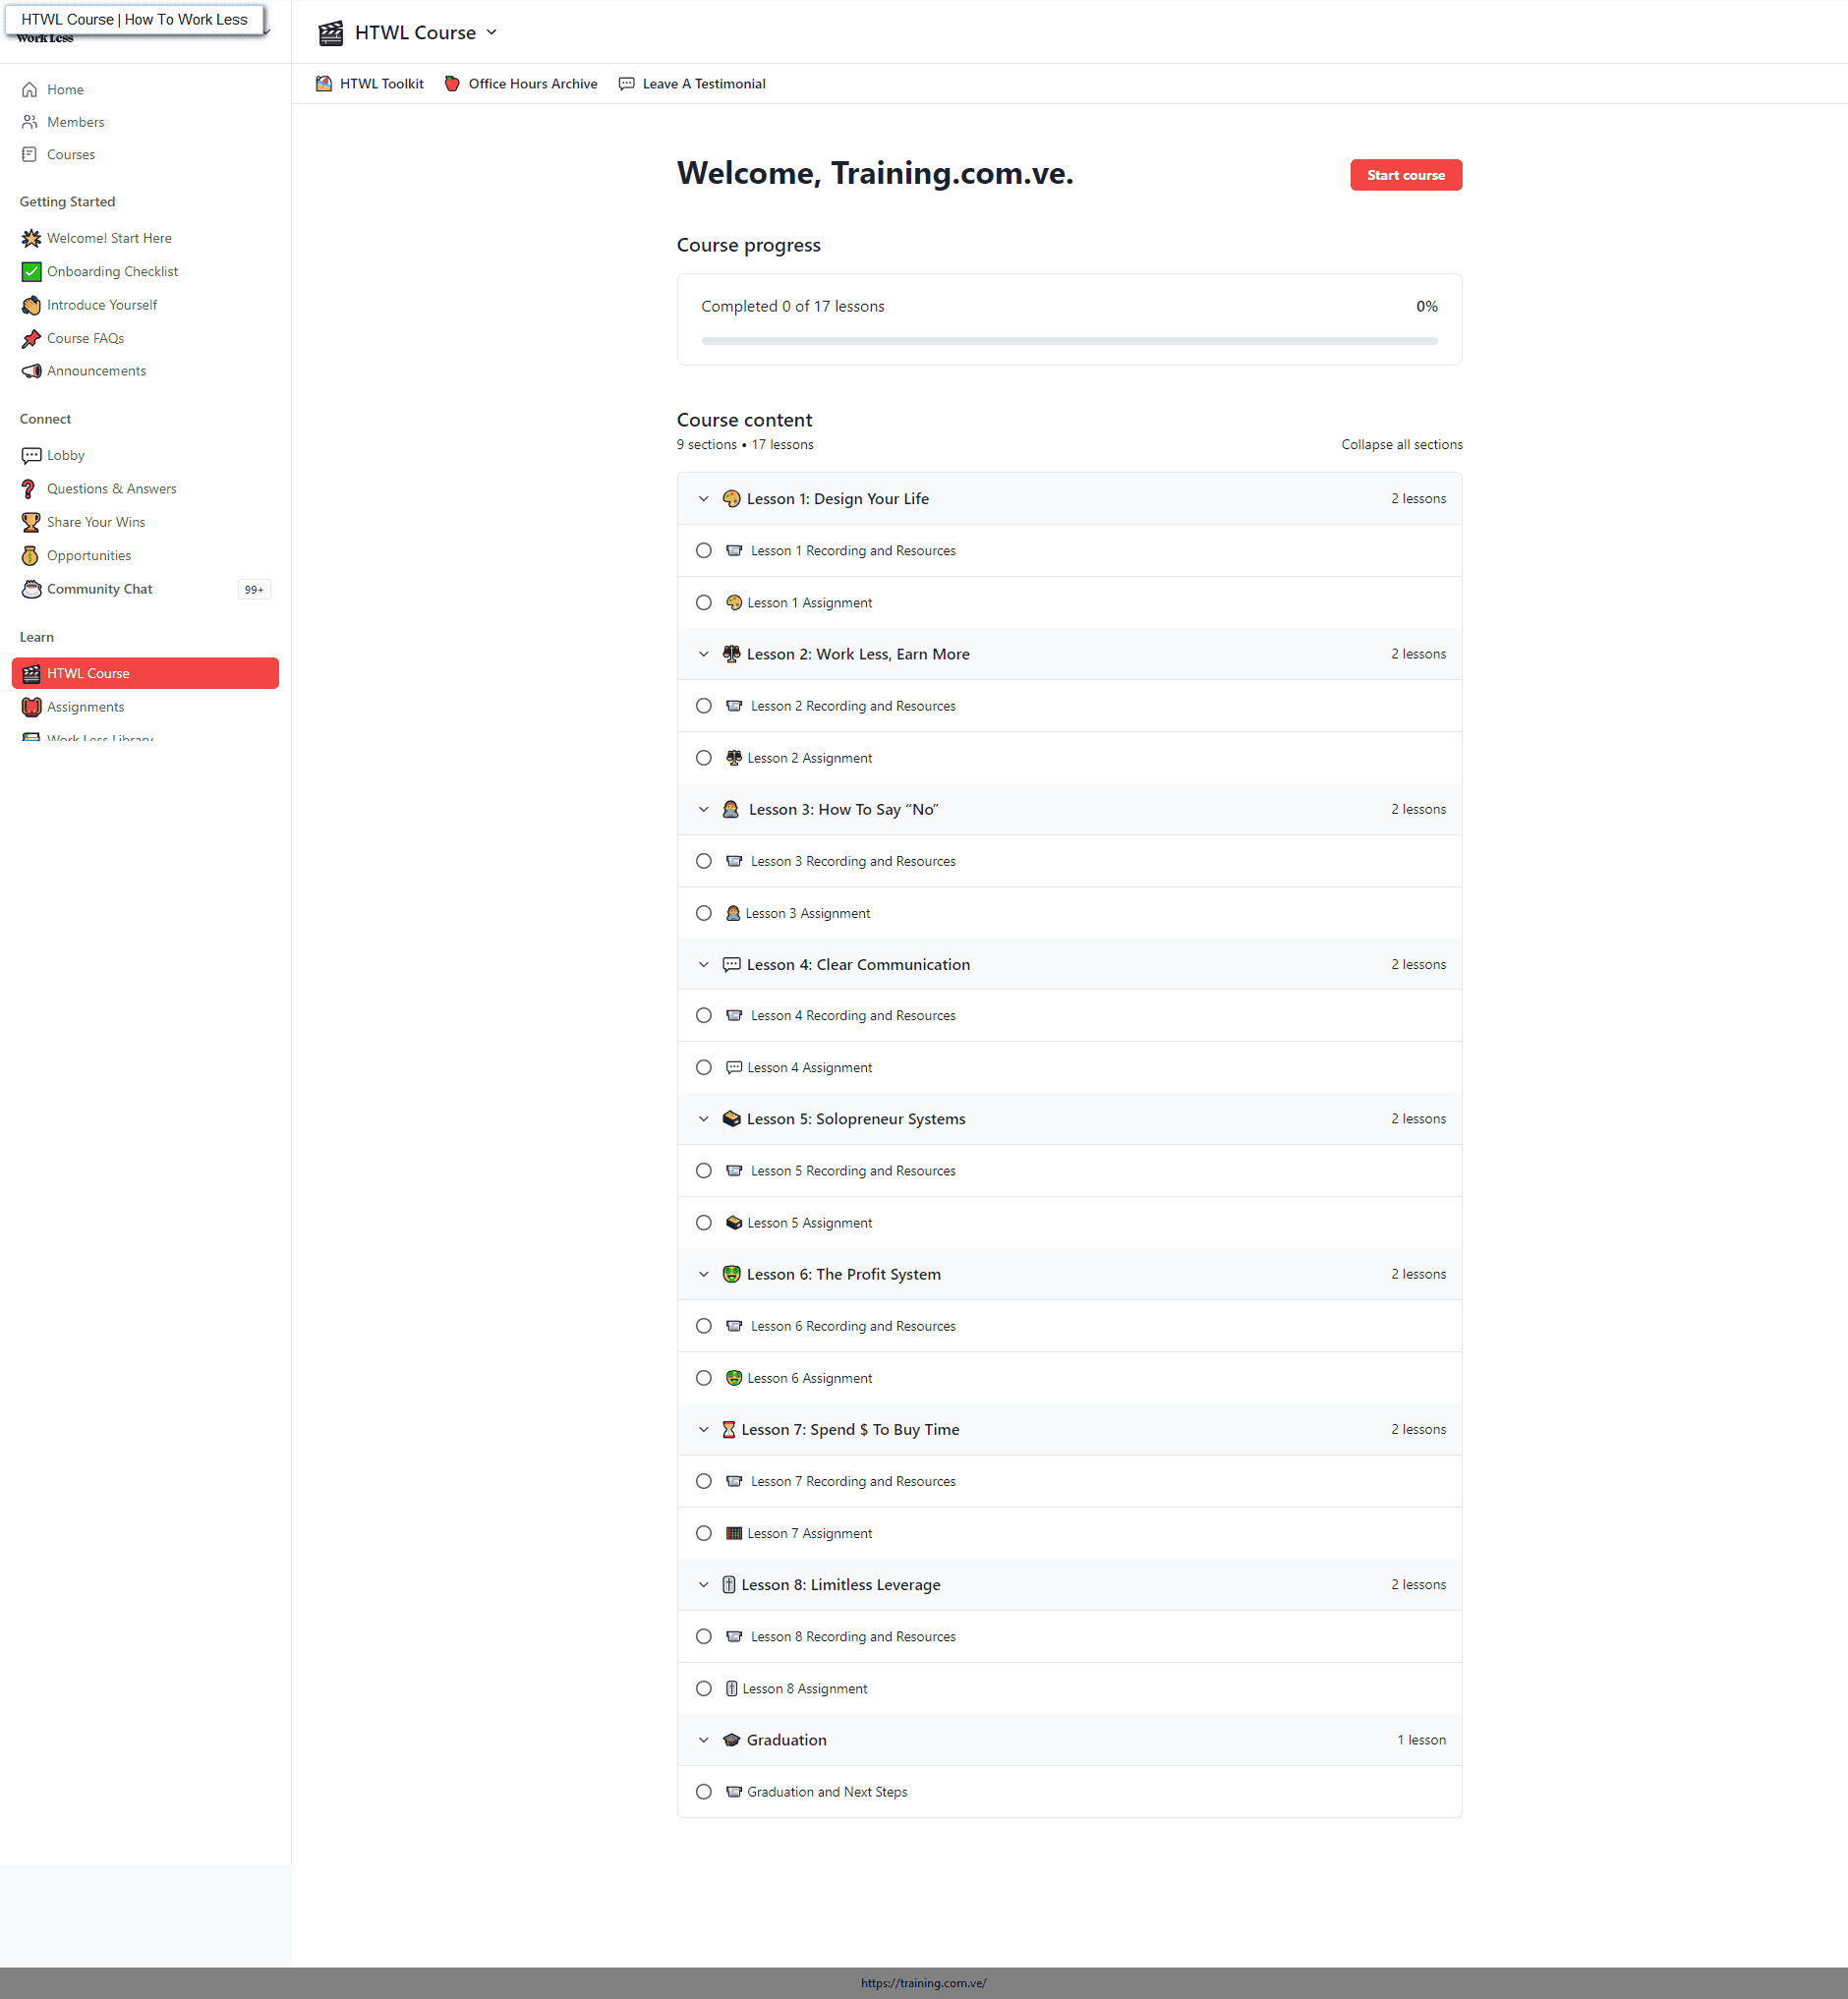Collapse the Lesson 1: Design Your Life section

pyautogui.click(x=704, y=499)
